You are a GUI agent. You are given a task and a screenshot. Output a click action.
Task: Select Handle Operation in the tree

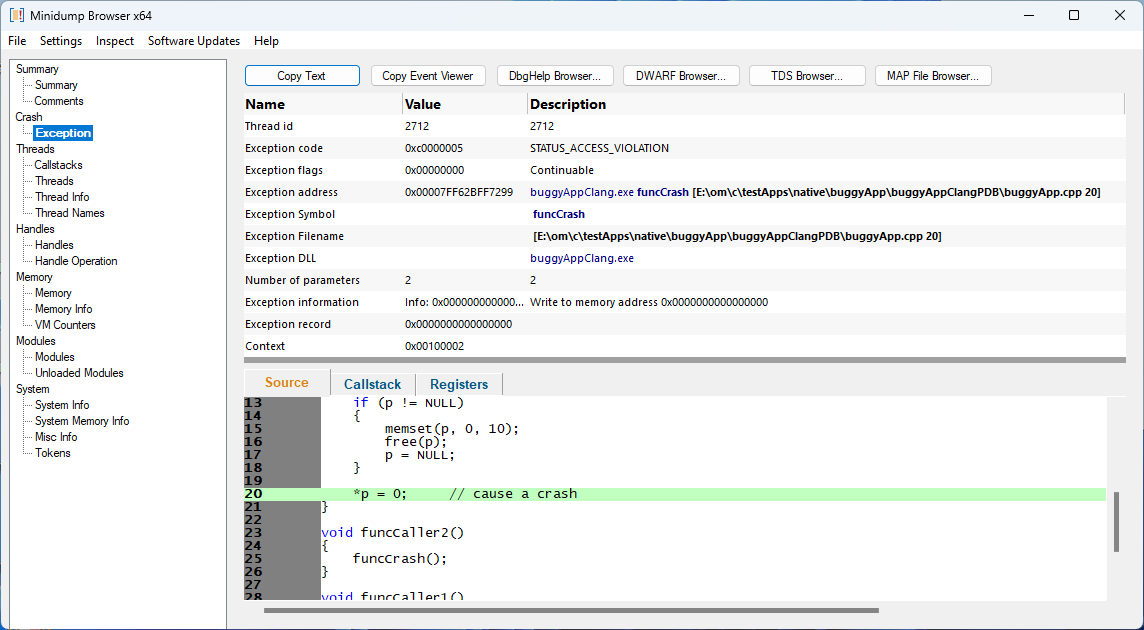[76, 261]
